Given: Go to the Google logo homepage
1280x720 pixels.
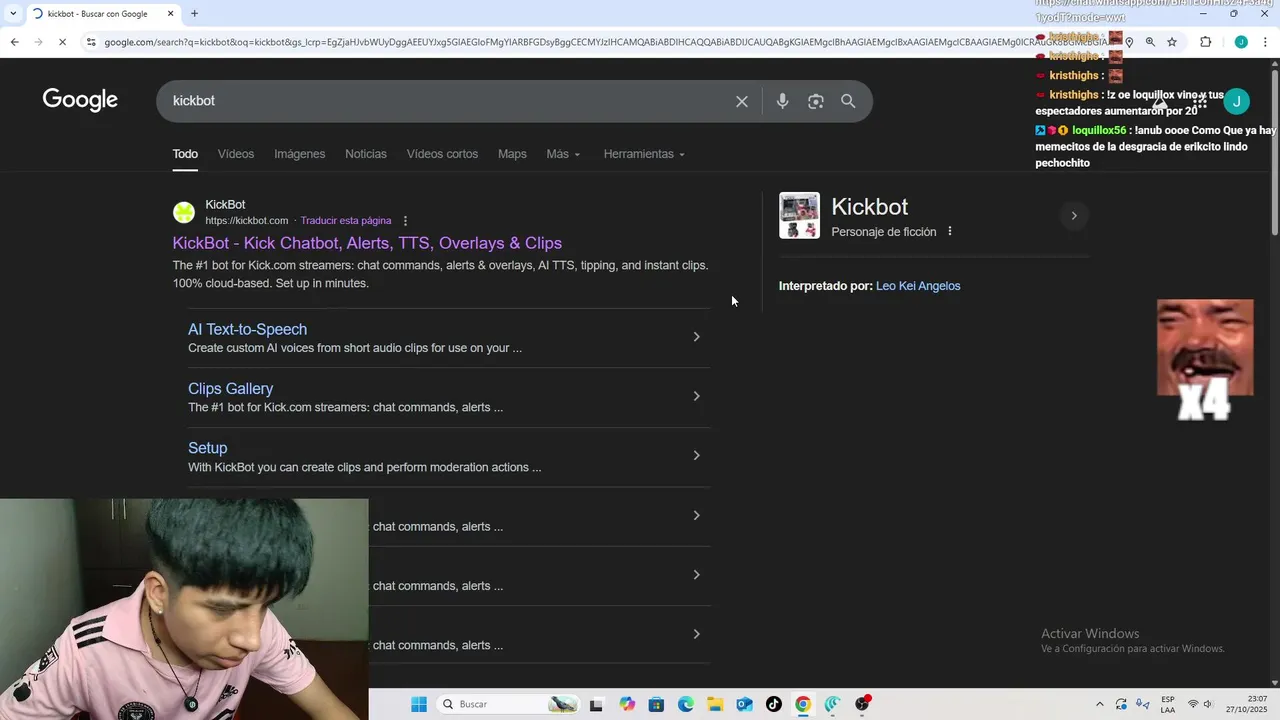Looking at the screenshot, I should click(80, 100).
